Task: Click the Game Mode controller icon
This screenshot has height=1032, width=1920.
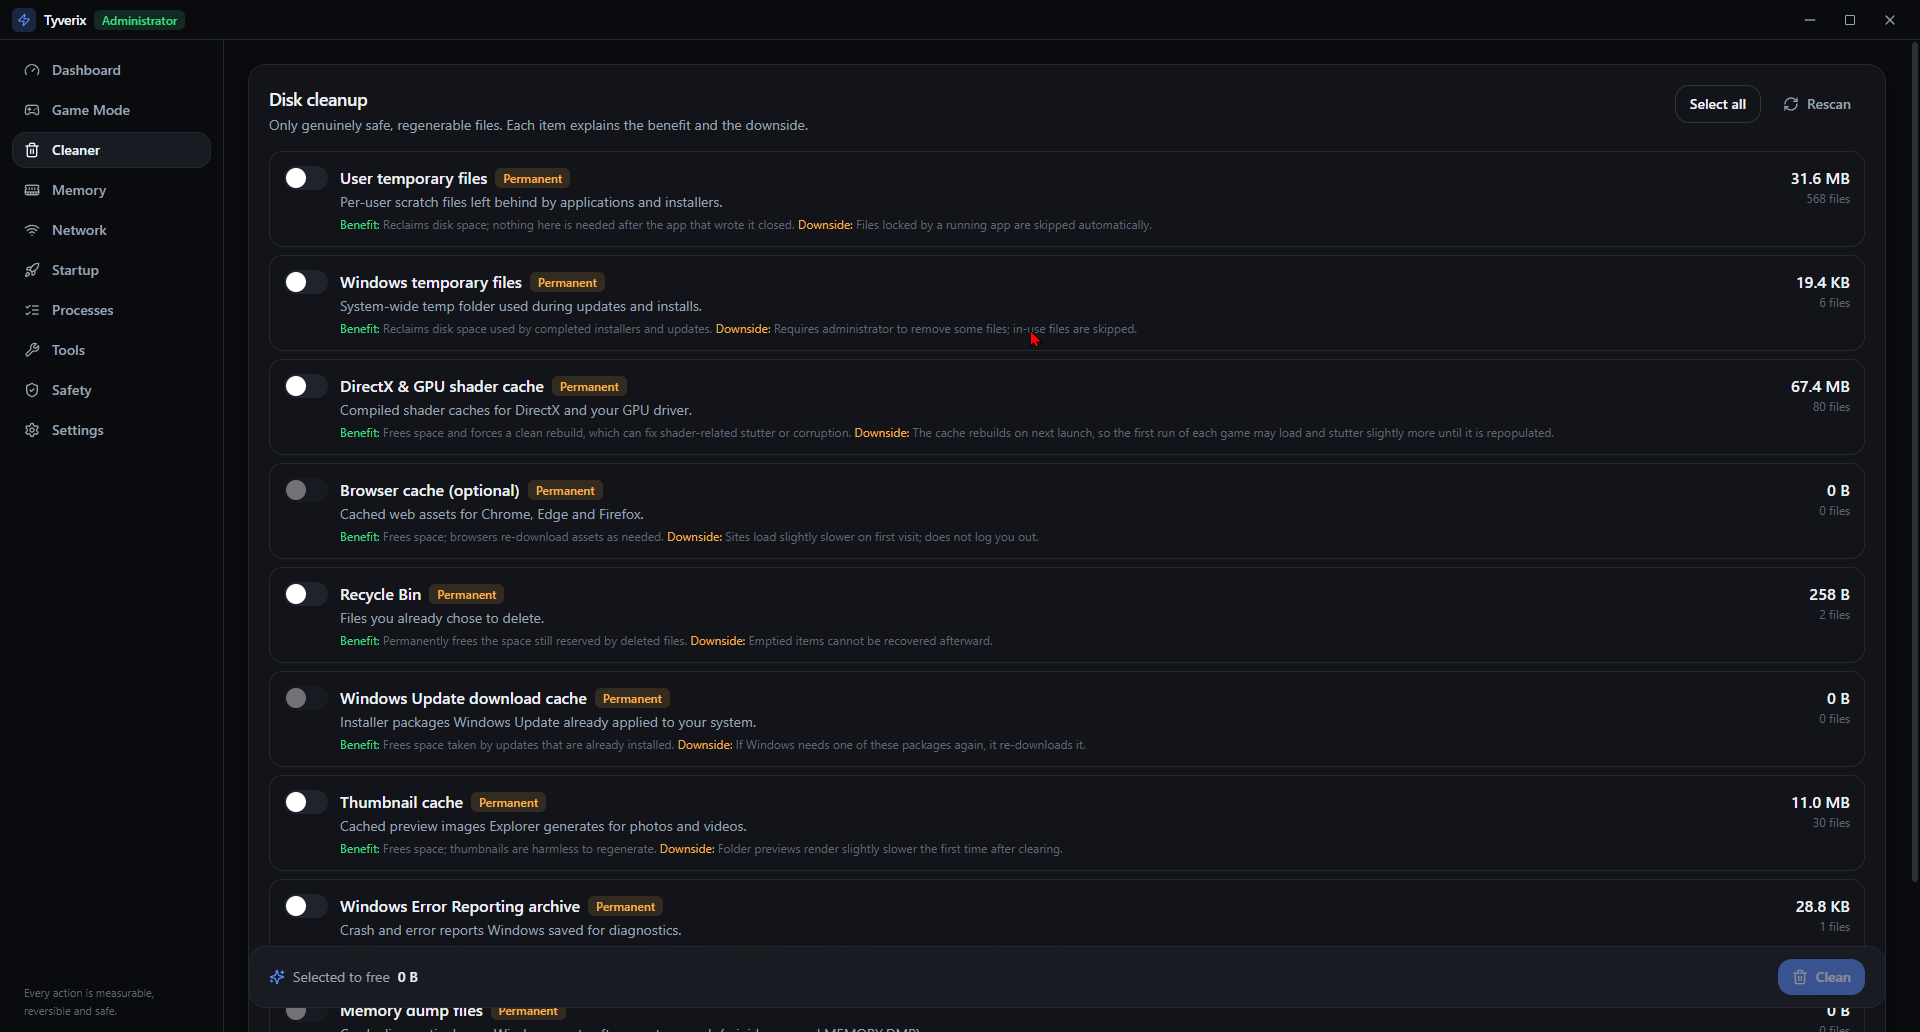Action: (32, 110)
